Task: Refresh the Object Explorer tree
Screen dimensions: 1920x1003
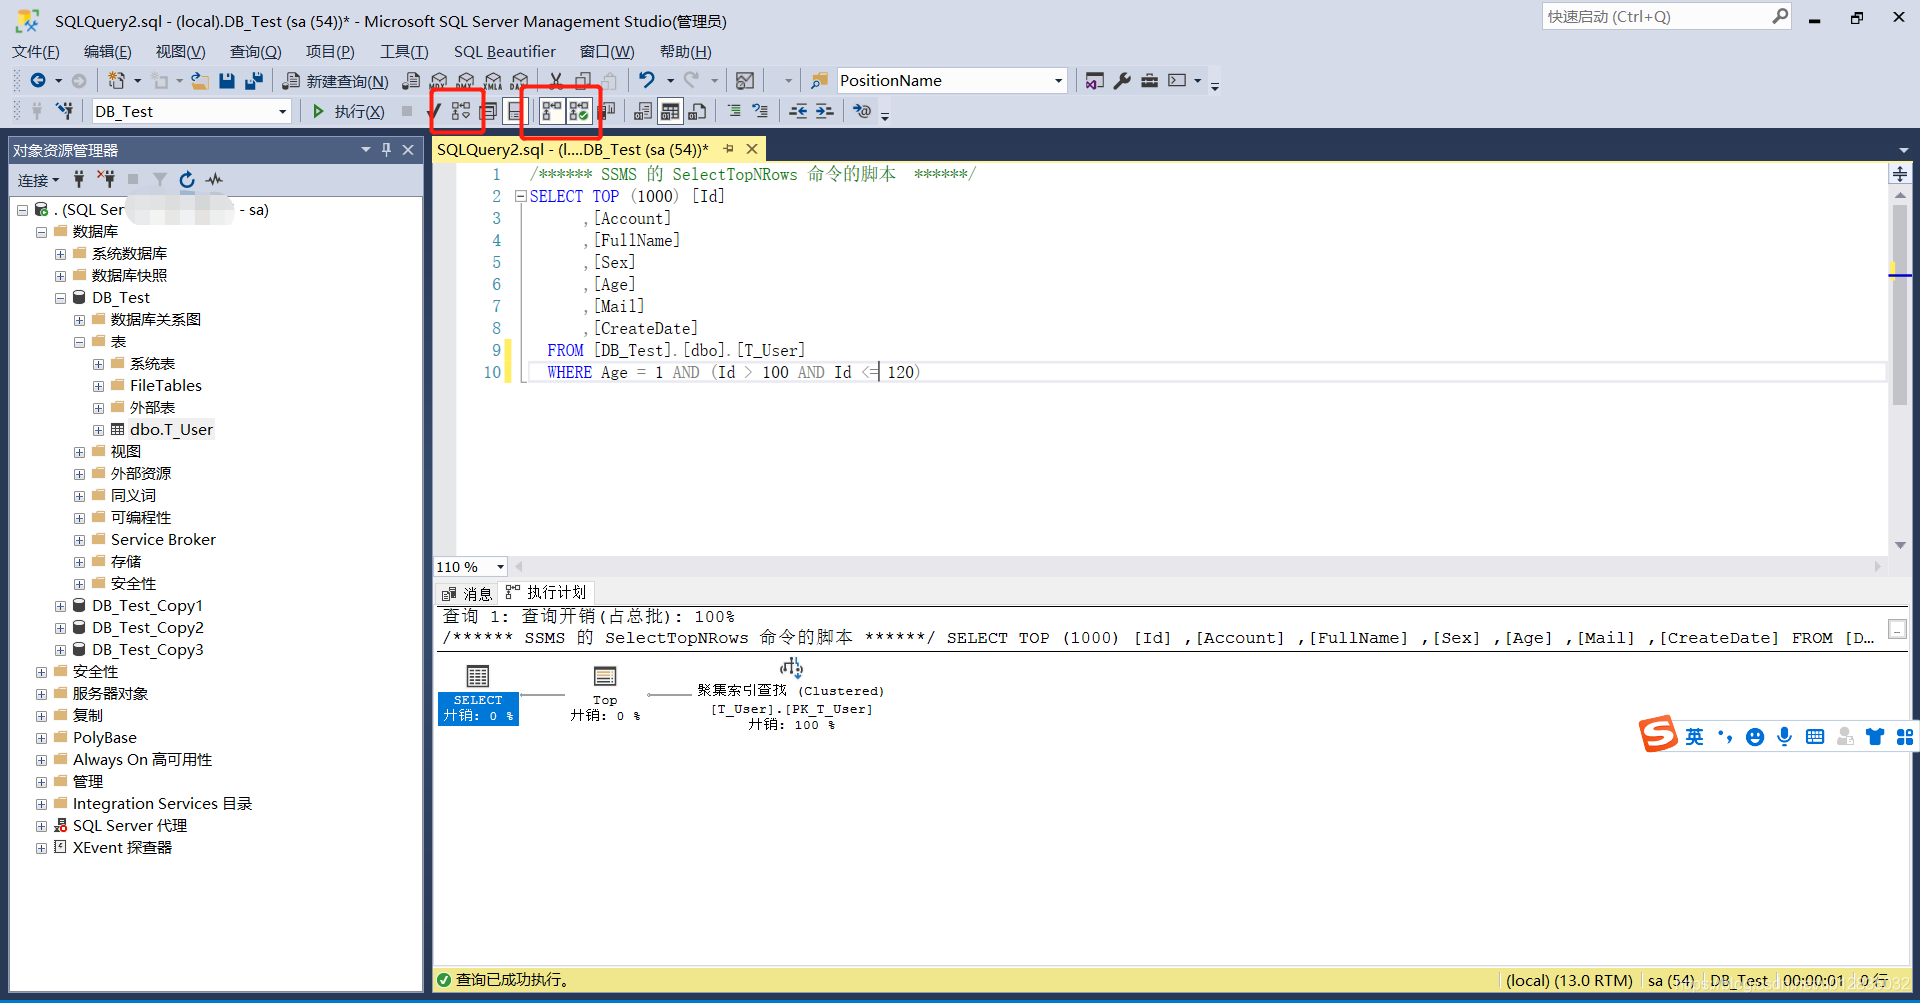Action: tap(187, 180)
